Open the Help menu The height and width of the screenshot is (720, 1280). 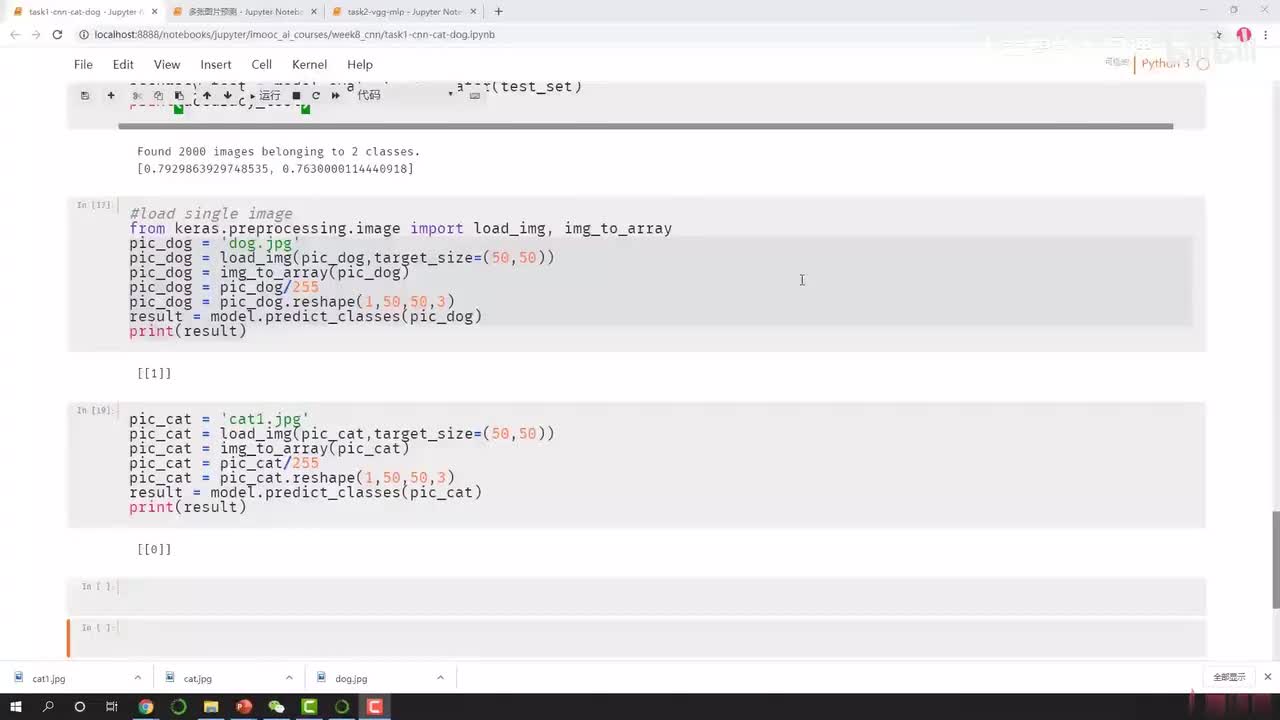[360, 64]
